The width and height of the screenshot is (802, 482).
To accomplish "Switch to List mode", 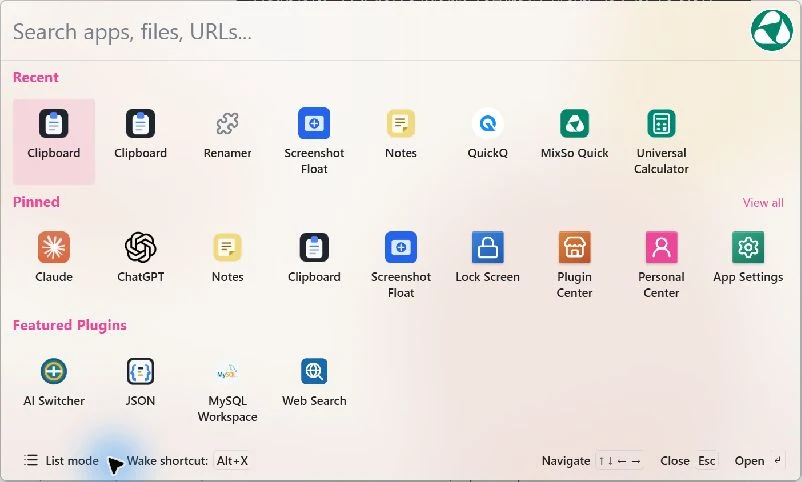I will [x=61, y=461].
